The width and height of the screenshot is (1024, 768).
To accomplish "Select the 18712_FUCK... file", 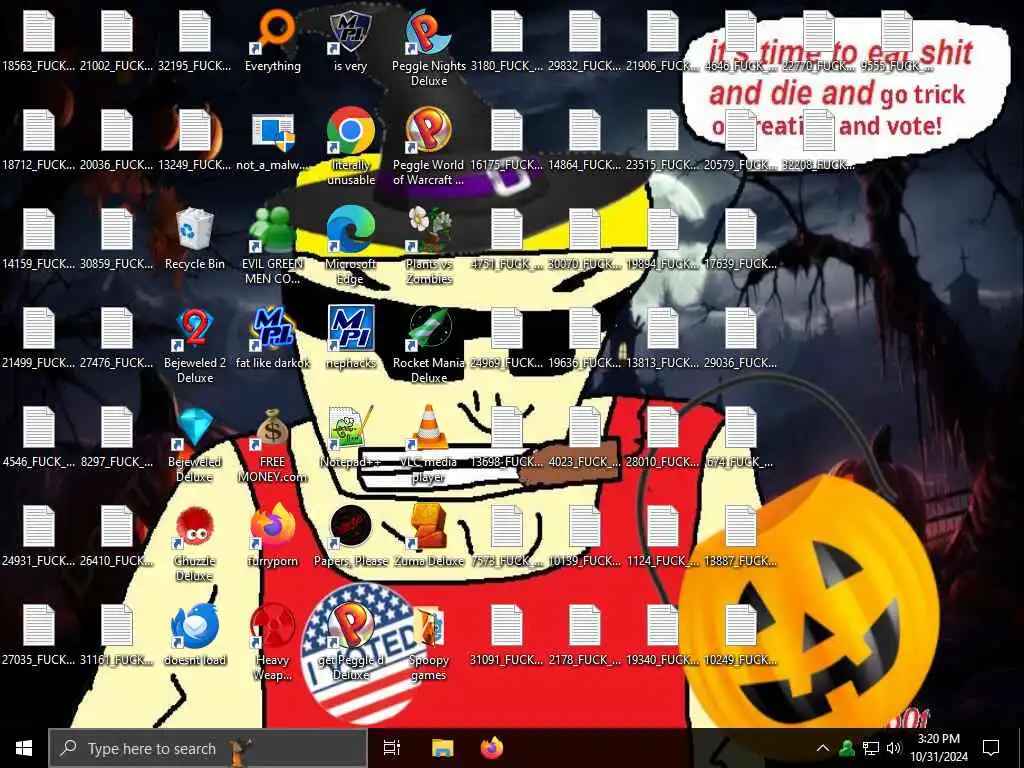I will click(39, 140).
